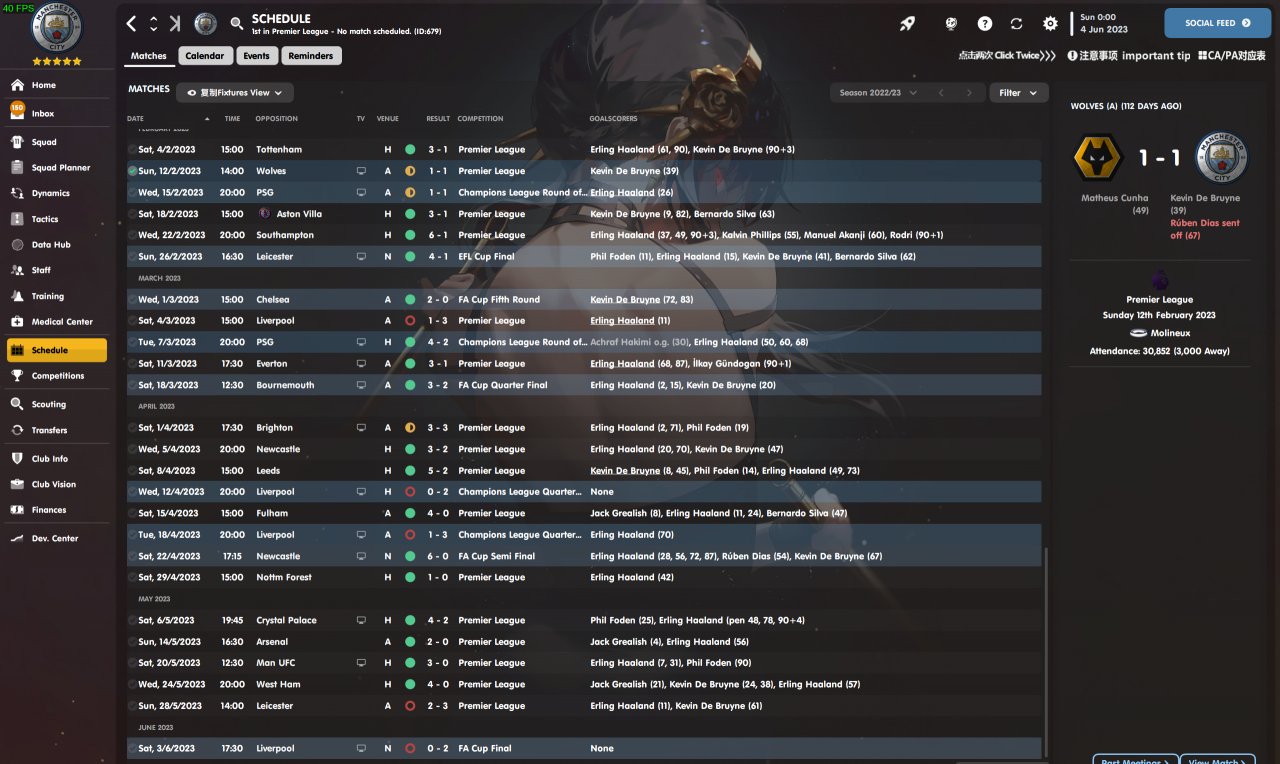Toggle reminder check for Tottenham 4/2/2023 match
Screen dimensions: 1280x764
pyautogui.click(x=132, y=150)
